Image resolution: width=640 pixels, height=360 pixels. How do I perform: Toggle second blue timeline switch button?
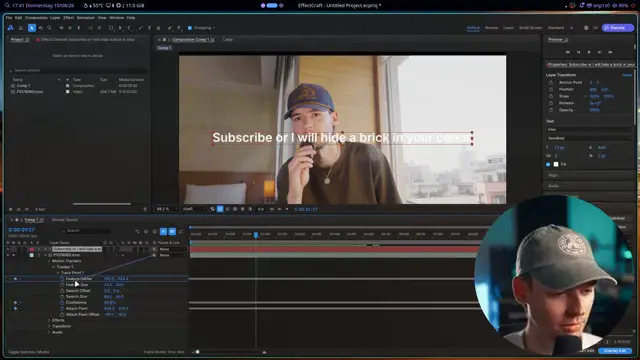coord(172,231)
